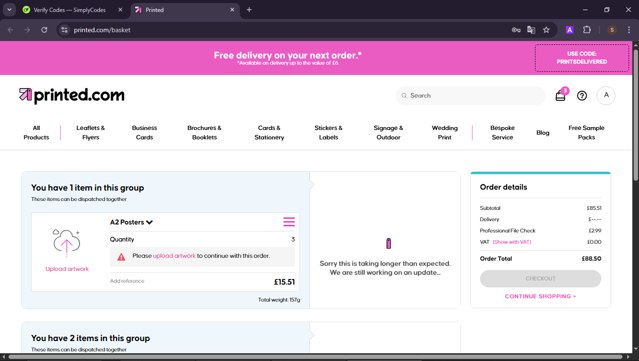Open the Chrome profile avatar

[x=612, y=30]
